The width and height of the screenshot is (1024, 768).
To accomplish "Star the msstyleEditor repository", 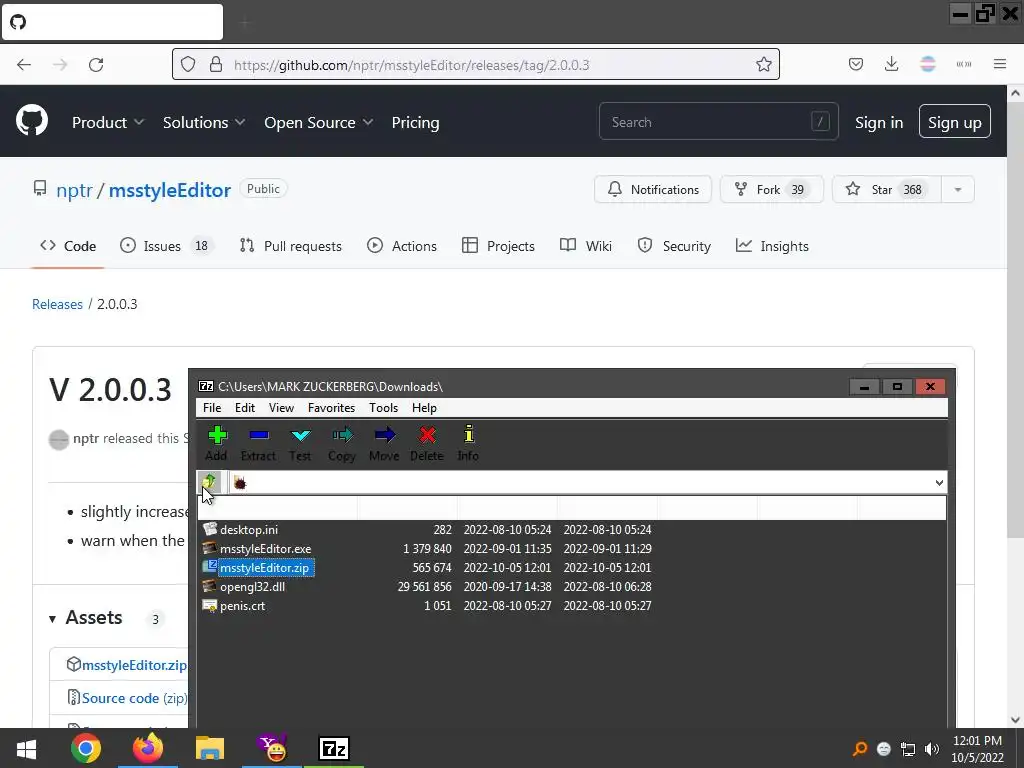I will pos(886,189).
